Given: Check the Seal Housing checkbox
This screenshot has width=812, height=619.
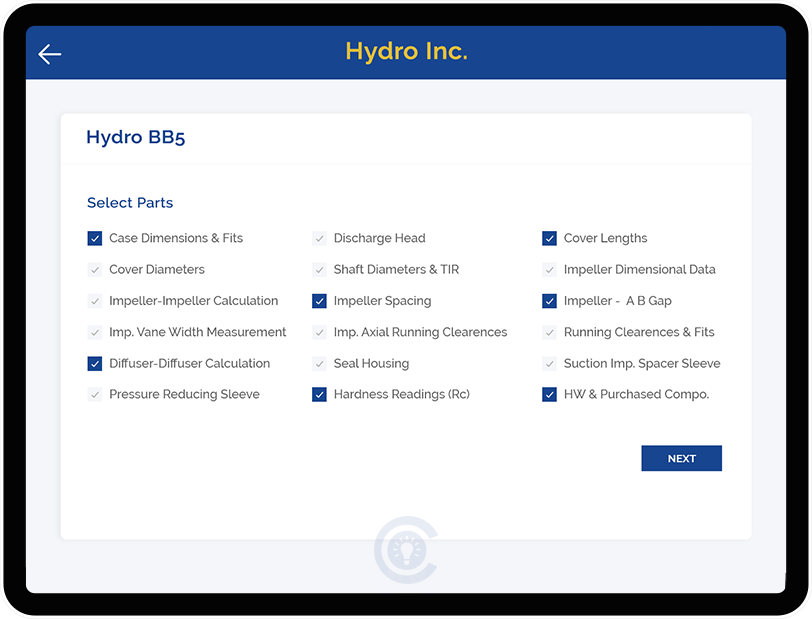Looking at the screenshot, I should 320,364.
